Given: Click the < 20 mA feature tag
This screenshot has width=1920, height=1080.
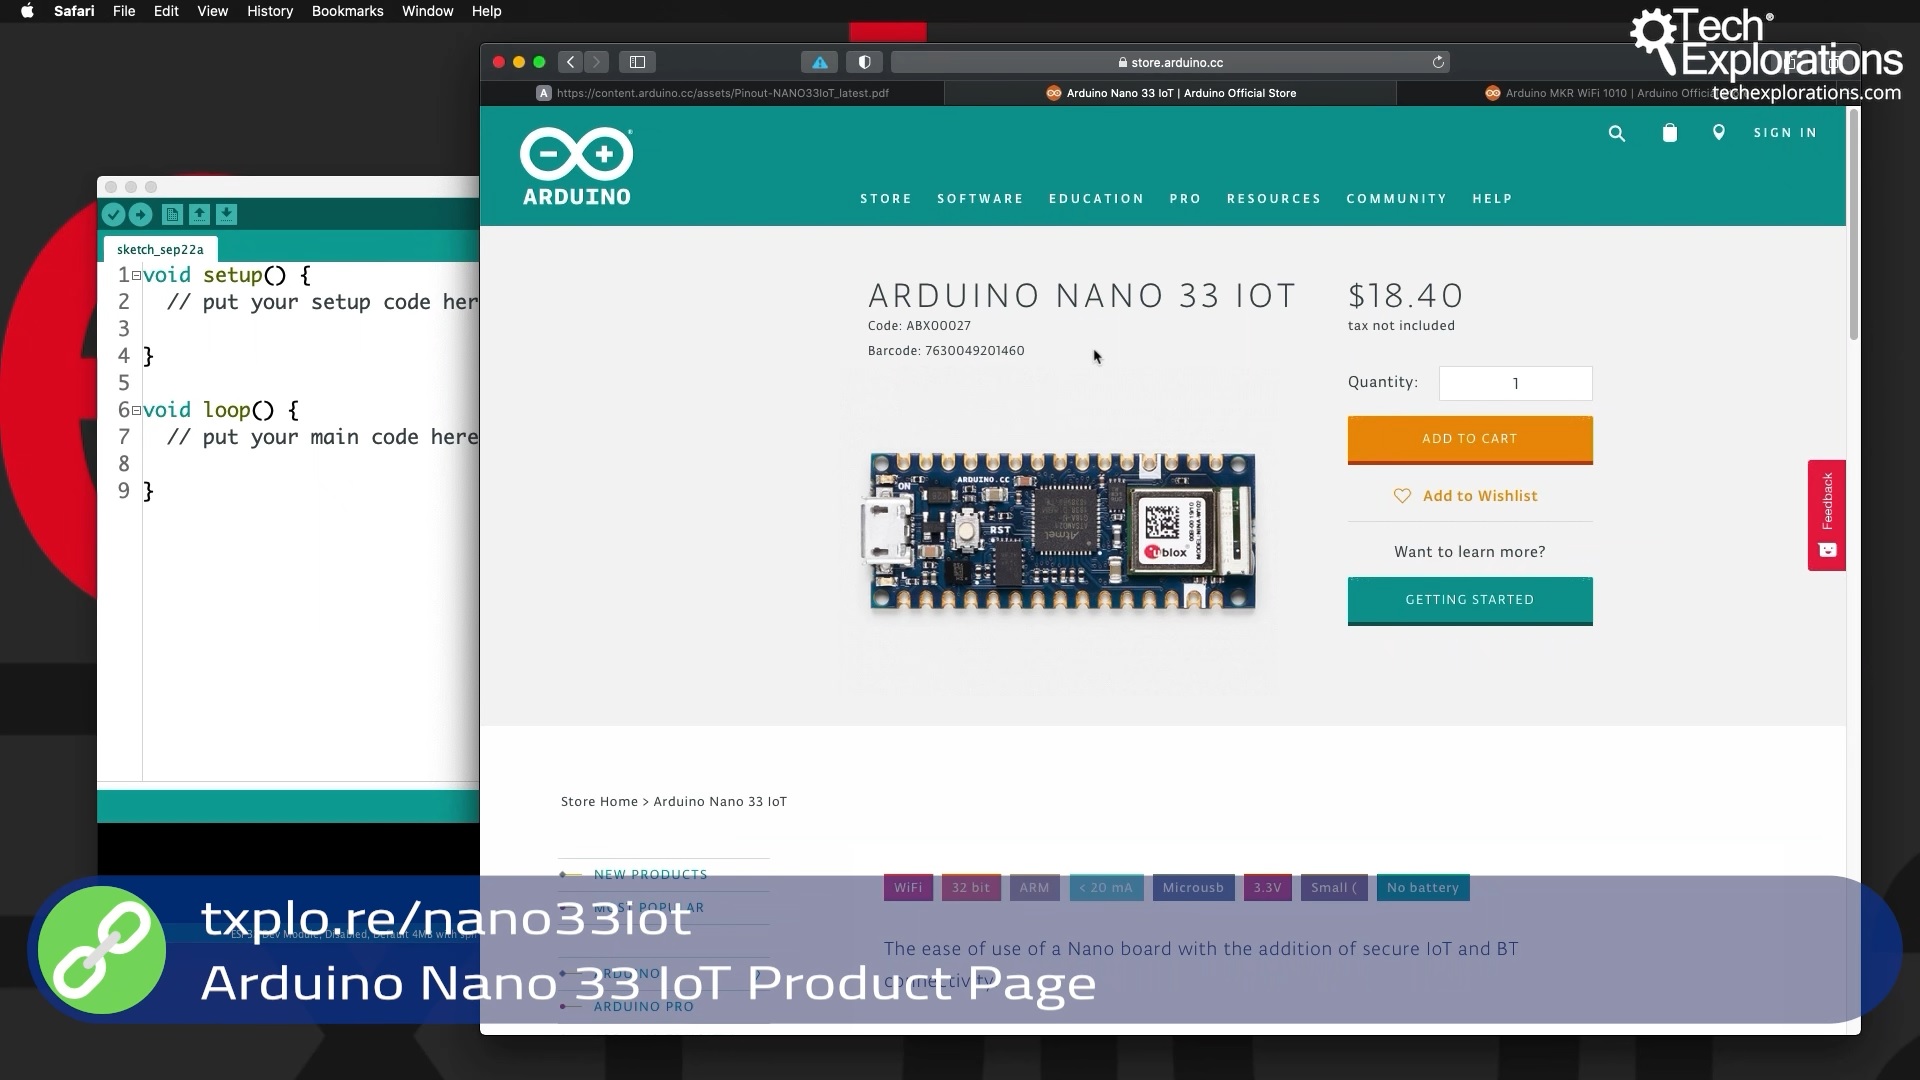Looking at the screenshot, I should tap(1106, 887).
